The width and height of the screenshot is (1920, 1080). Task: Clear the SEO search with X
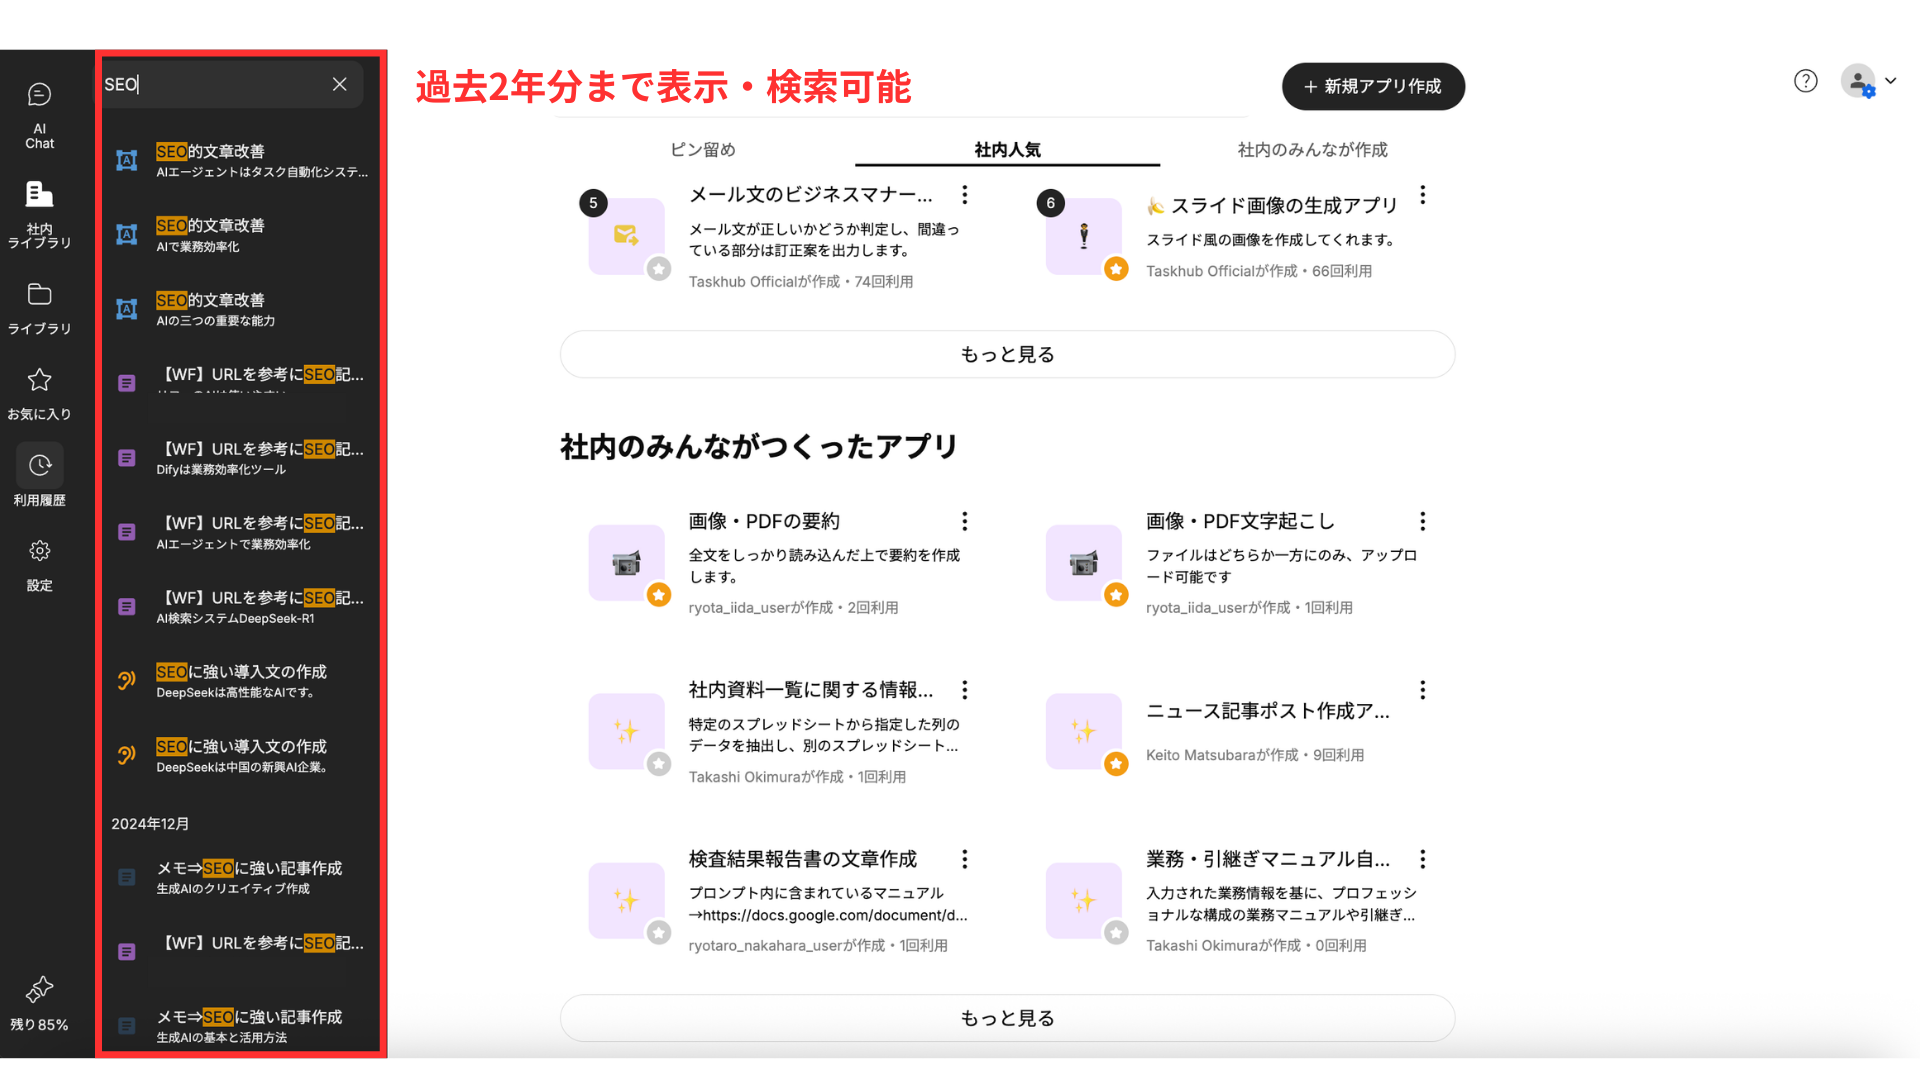tap(340, 84)
